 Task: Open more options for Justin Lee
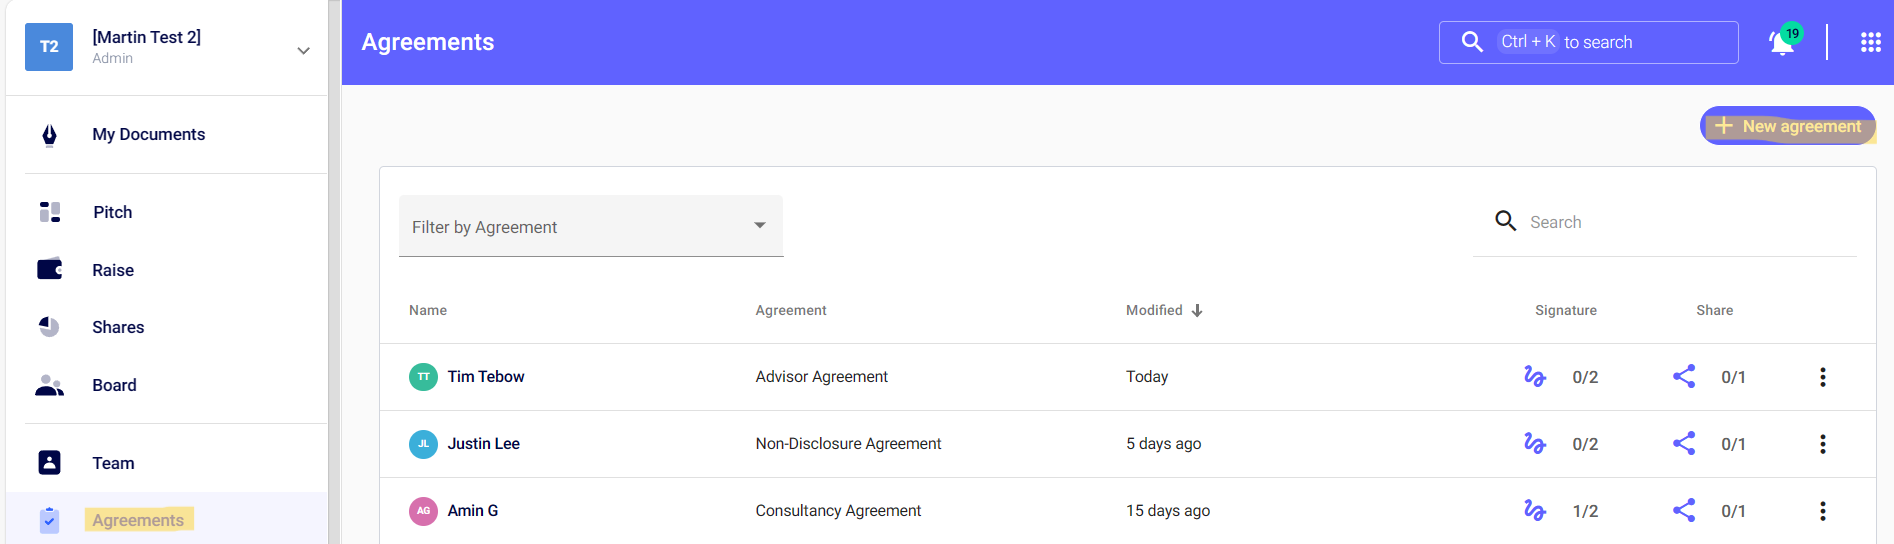(x=1822, y=444)
